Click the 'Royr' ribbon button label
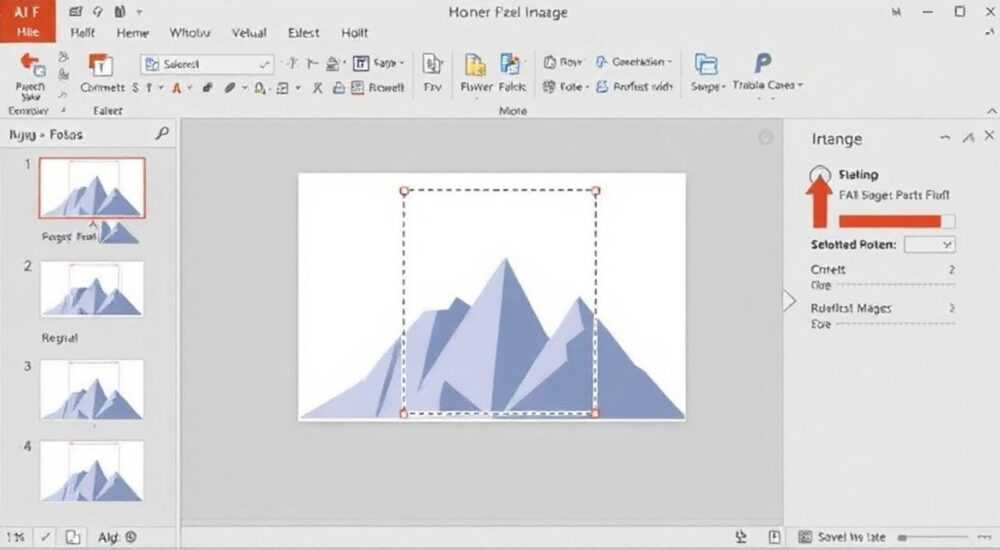The image size is (1000, 550). pos(571,62)
